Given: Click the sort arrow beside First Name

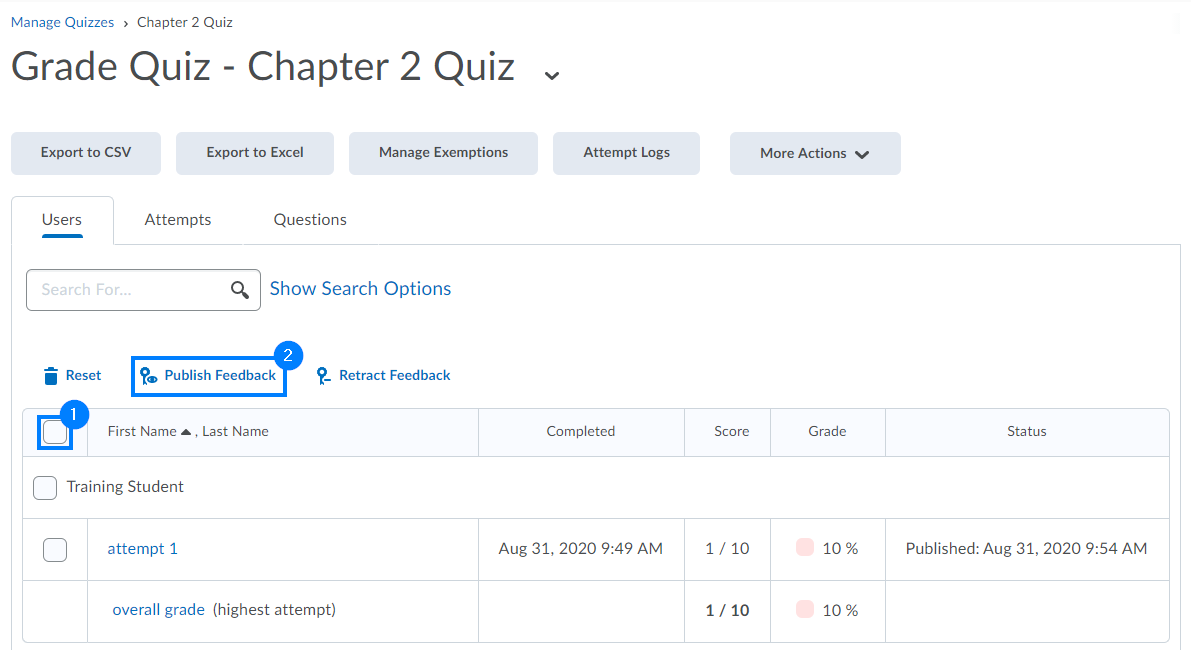Looking at the screenshot, I should (x=186, y=432).
